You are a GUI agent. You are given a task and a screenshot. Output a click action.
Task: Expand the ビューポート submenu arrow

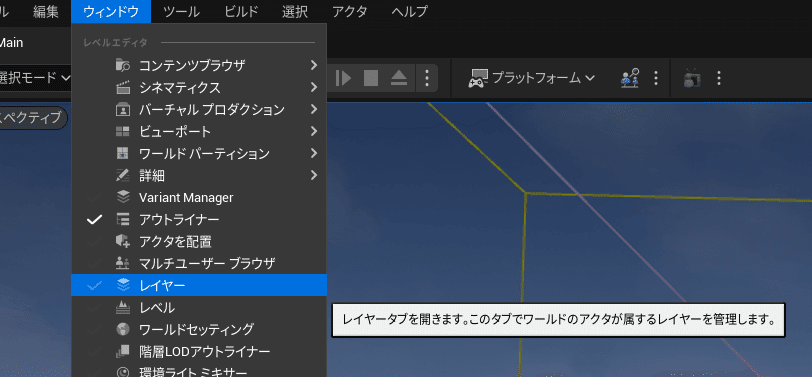[314, 131]
